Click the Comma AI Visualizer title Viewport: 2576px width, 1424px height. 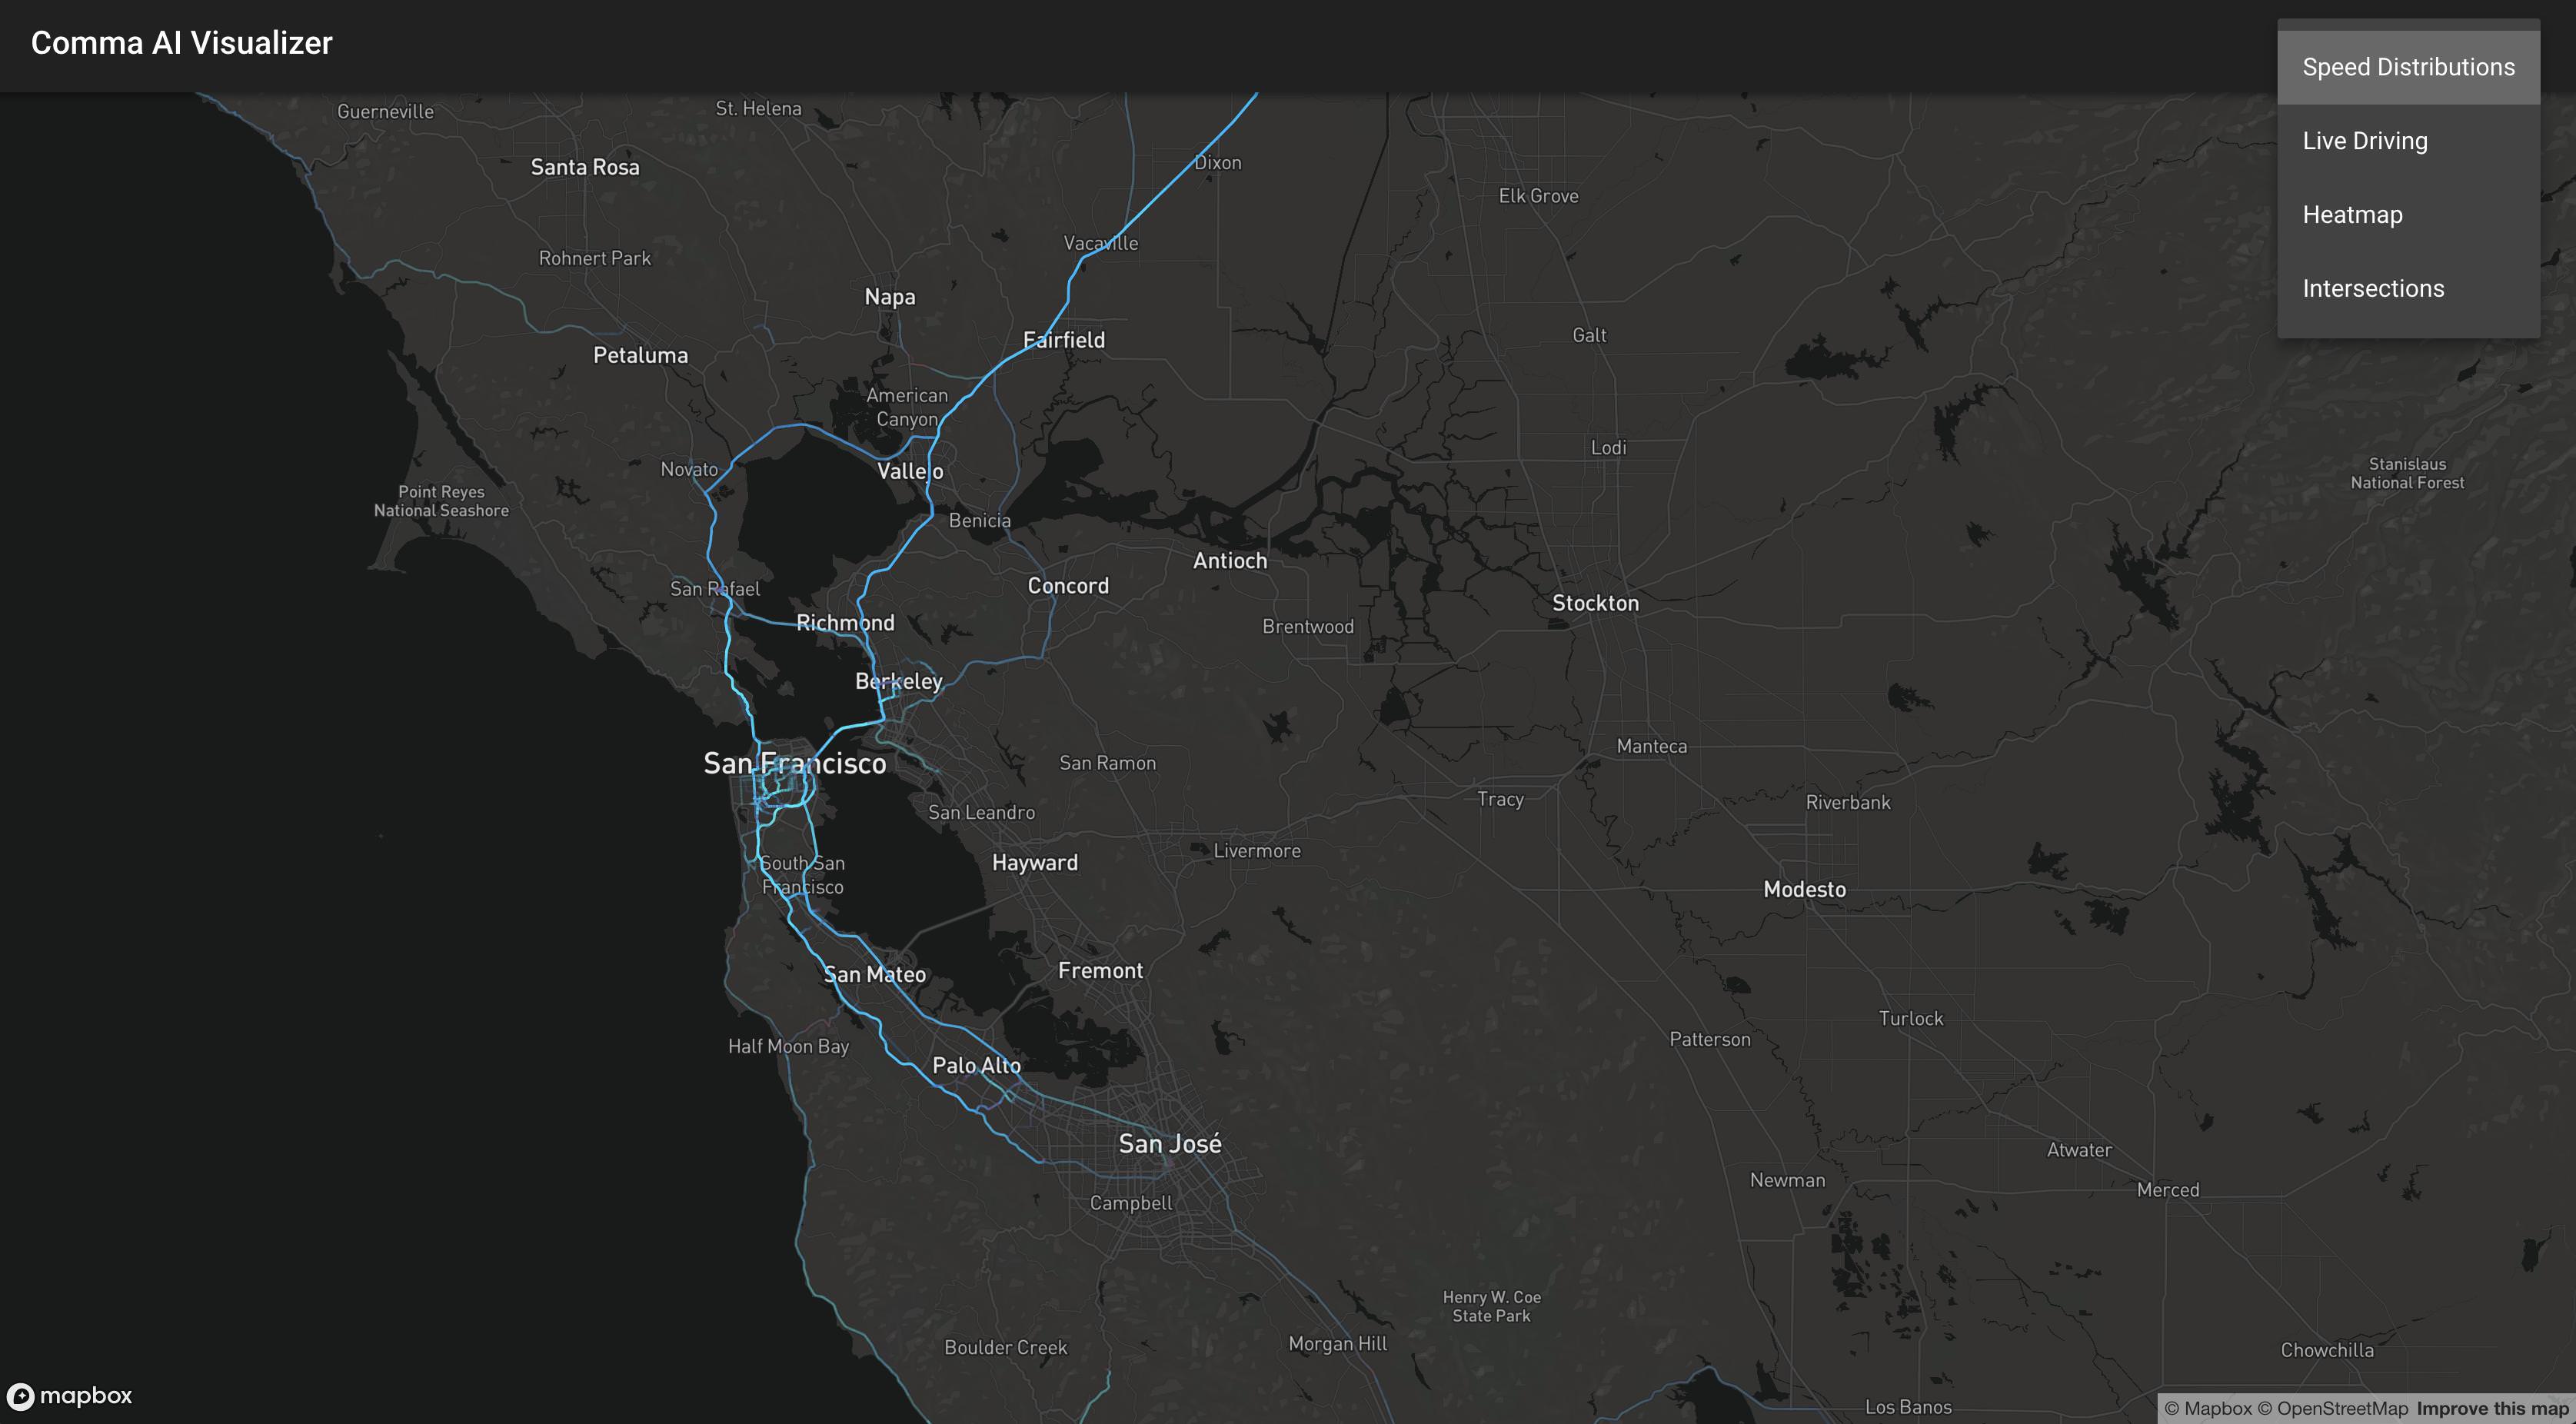point(181,43)
